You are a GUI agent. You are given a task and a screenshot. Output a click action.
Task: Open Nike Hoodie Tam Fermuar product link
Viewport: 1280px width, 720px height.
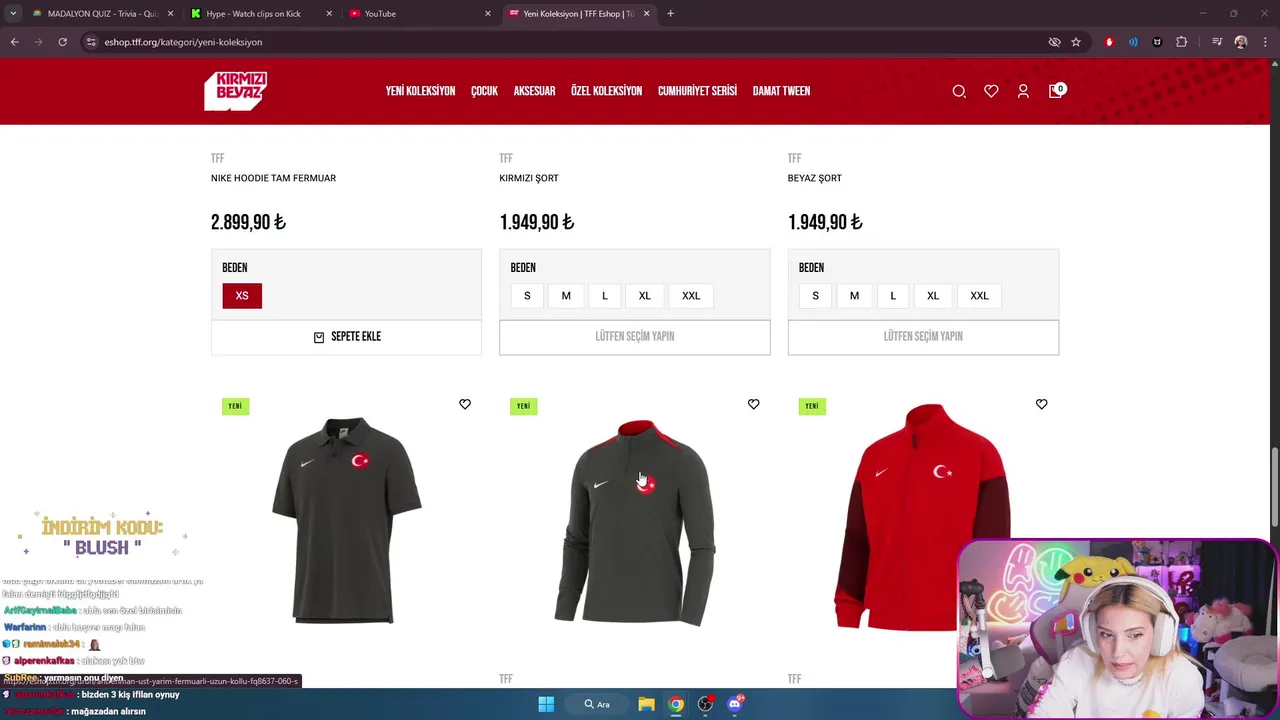pyautogui.click(x=273, y=178)
